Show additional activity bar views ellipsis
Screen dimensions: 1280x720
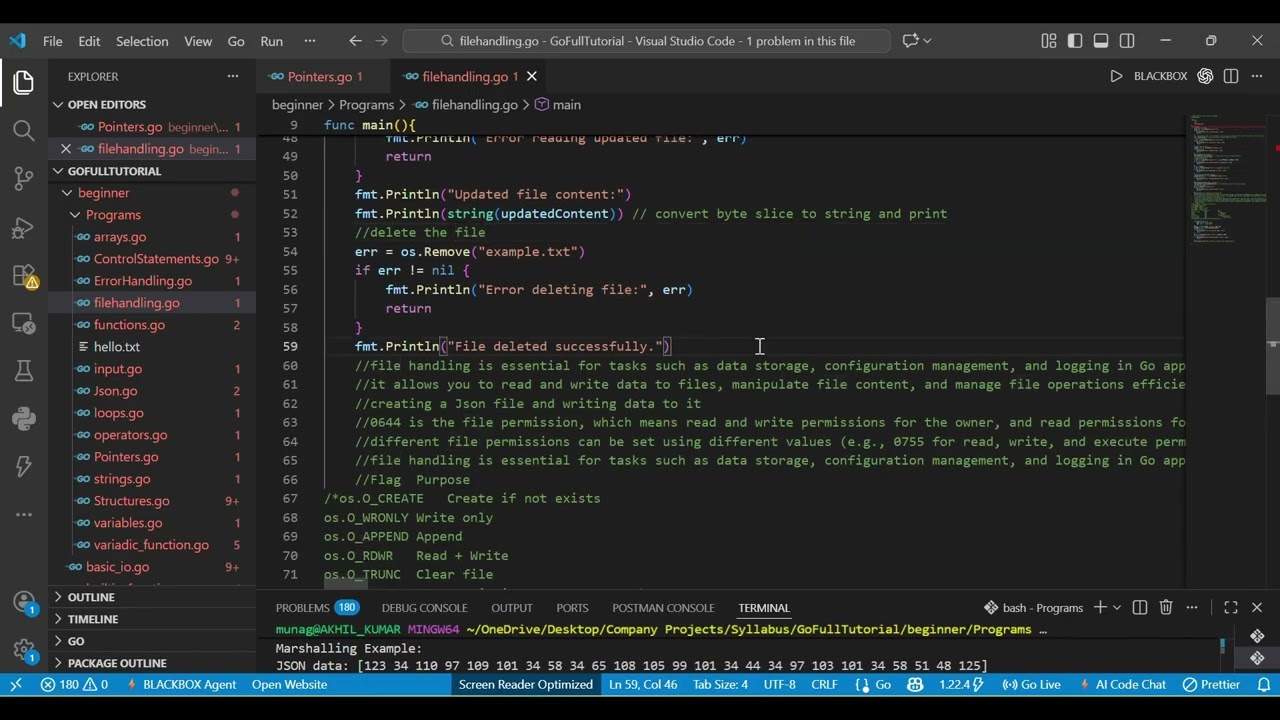tap(24, 515)
